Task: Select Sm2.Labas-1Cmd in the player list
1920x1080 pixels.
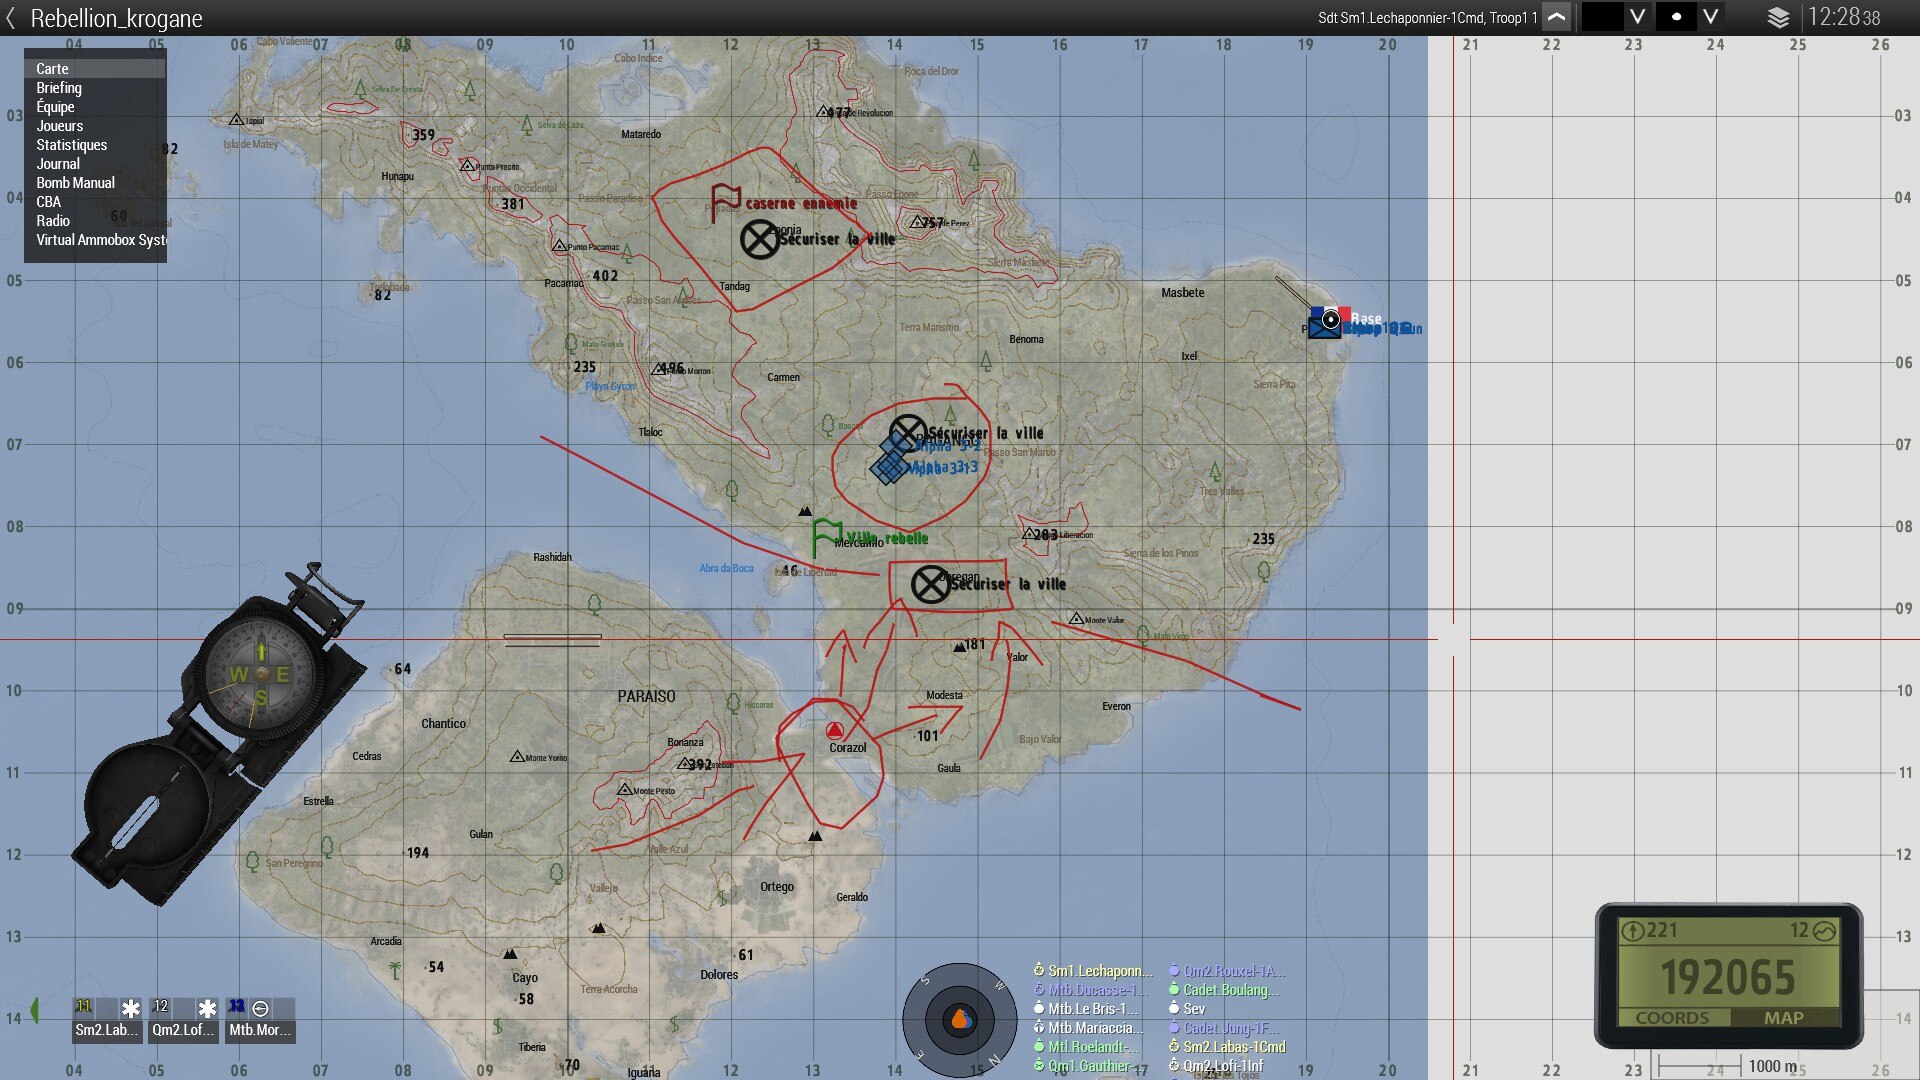Action: pyautogui.click(x=1227, y=1047)
